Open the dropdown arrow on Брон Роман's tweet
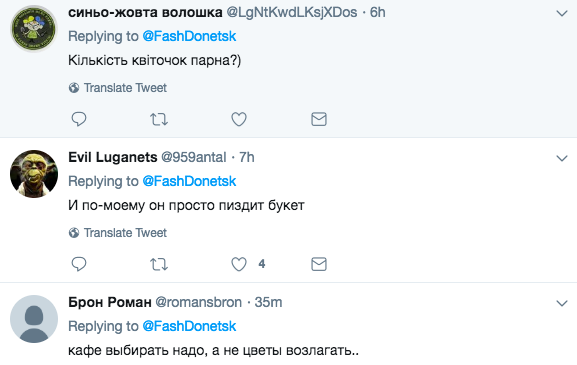 pos(562,304)
